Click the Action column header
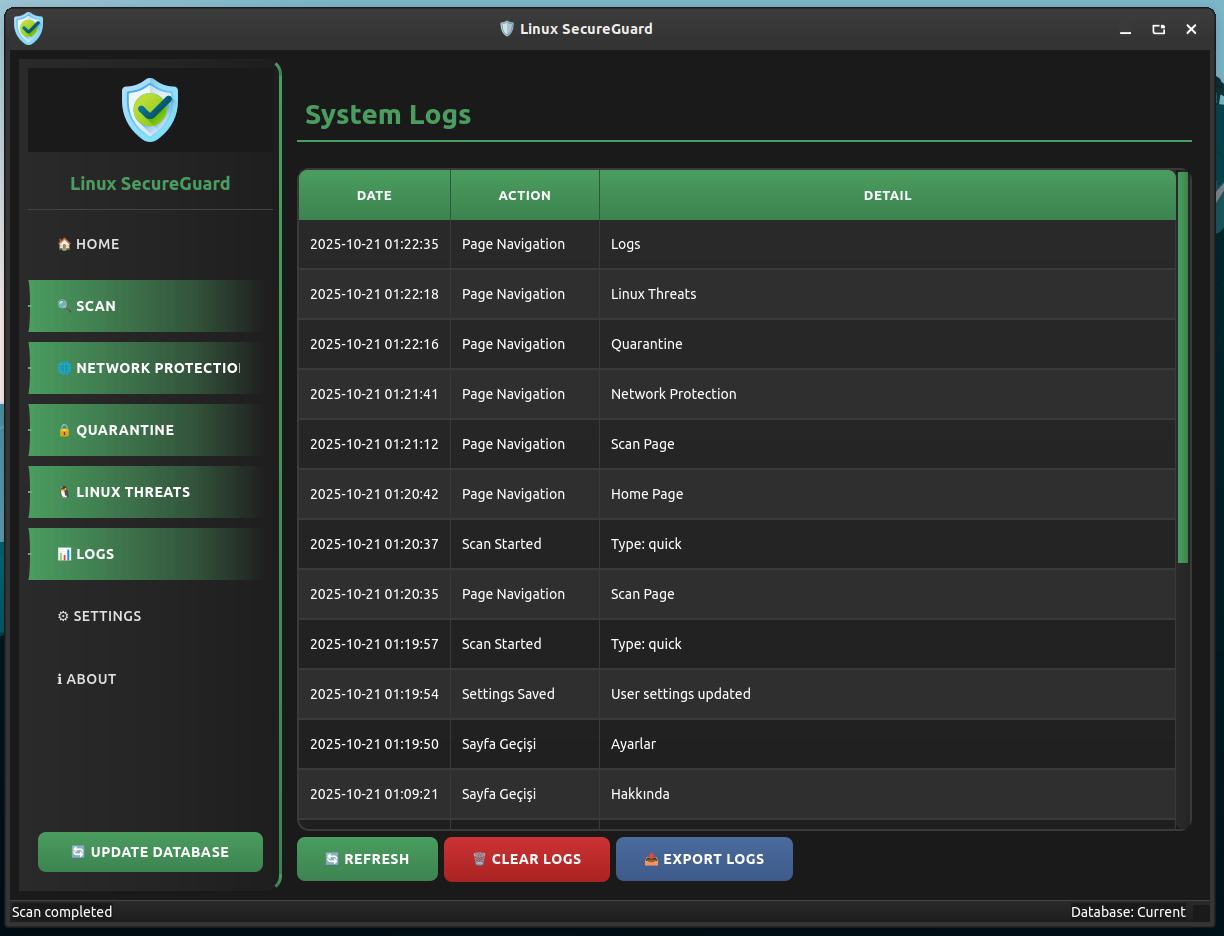 (x=524, y=195)
